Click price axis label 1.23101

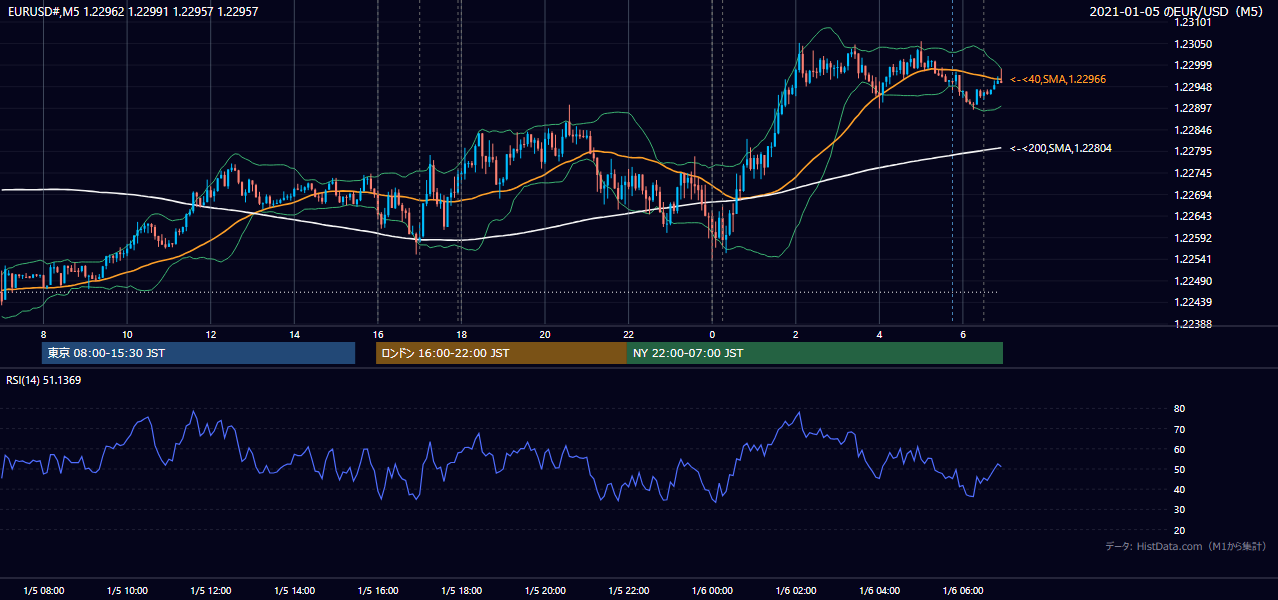click(1192, 22)
